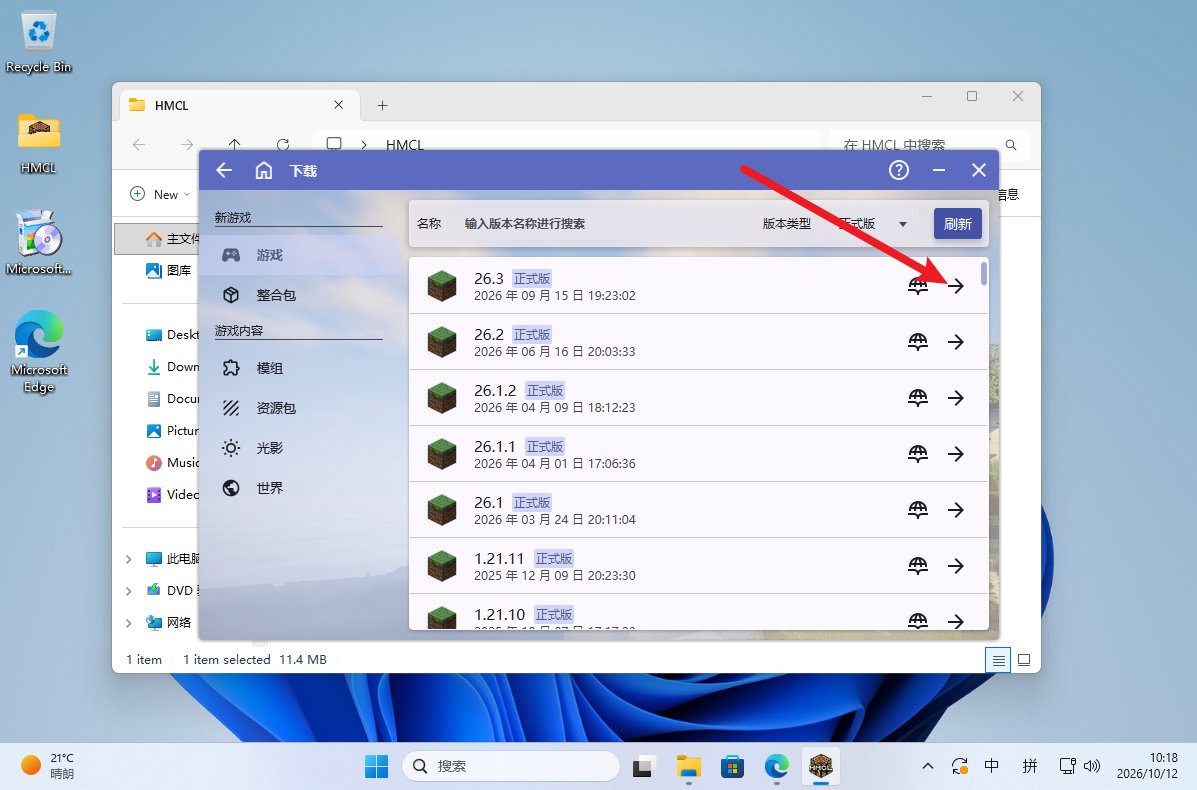Focus the version name search field
The width and height of the screenshot is (1197, 790).
(x=603, y=224)
